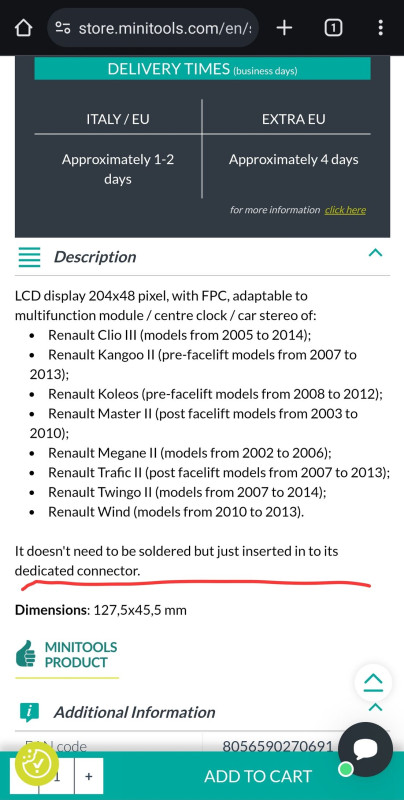Tap the yellow-green clock badge icon

pyautogui.click(x=37, y=764)
